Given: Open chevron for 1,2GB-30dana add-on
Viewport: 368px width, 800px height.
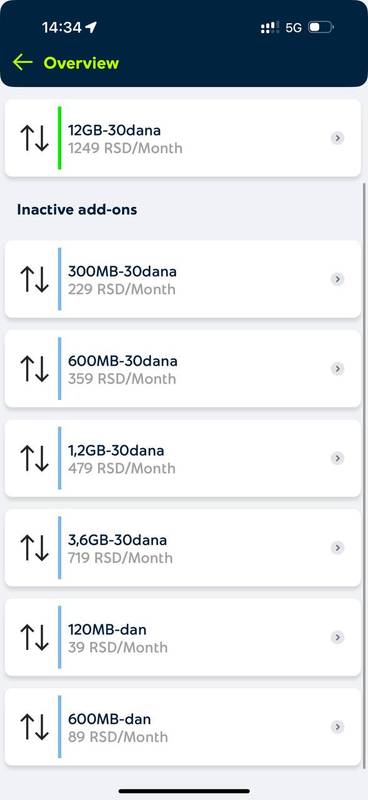Looking at the screenshot, I should [337, 458].
